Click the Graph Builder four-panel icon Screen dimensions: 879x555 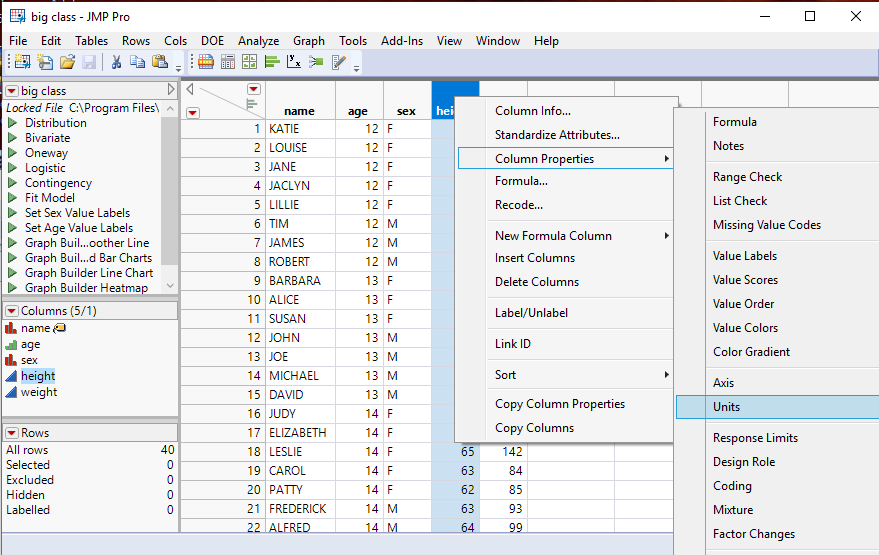click(249, 62)
